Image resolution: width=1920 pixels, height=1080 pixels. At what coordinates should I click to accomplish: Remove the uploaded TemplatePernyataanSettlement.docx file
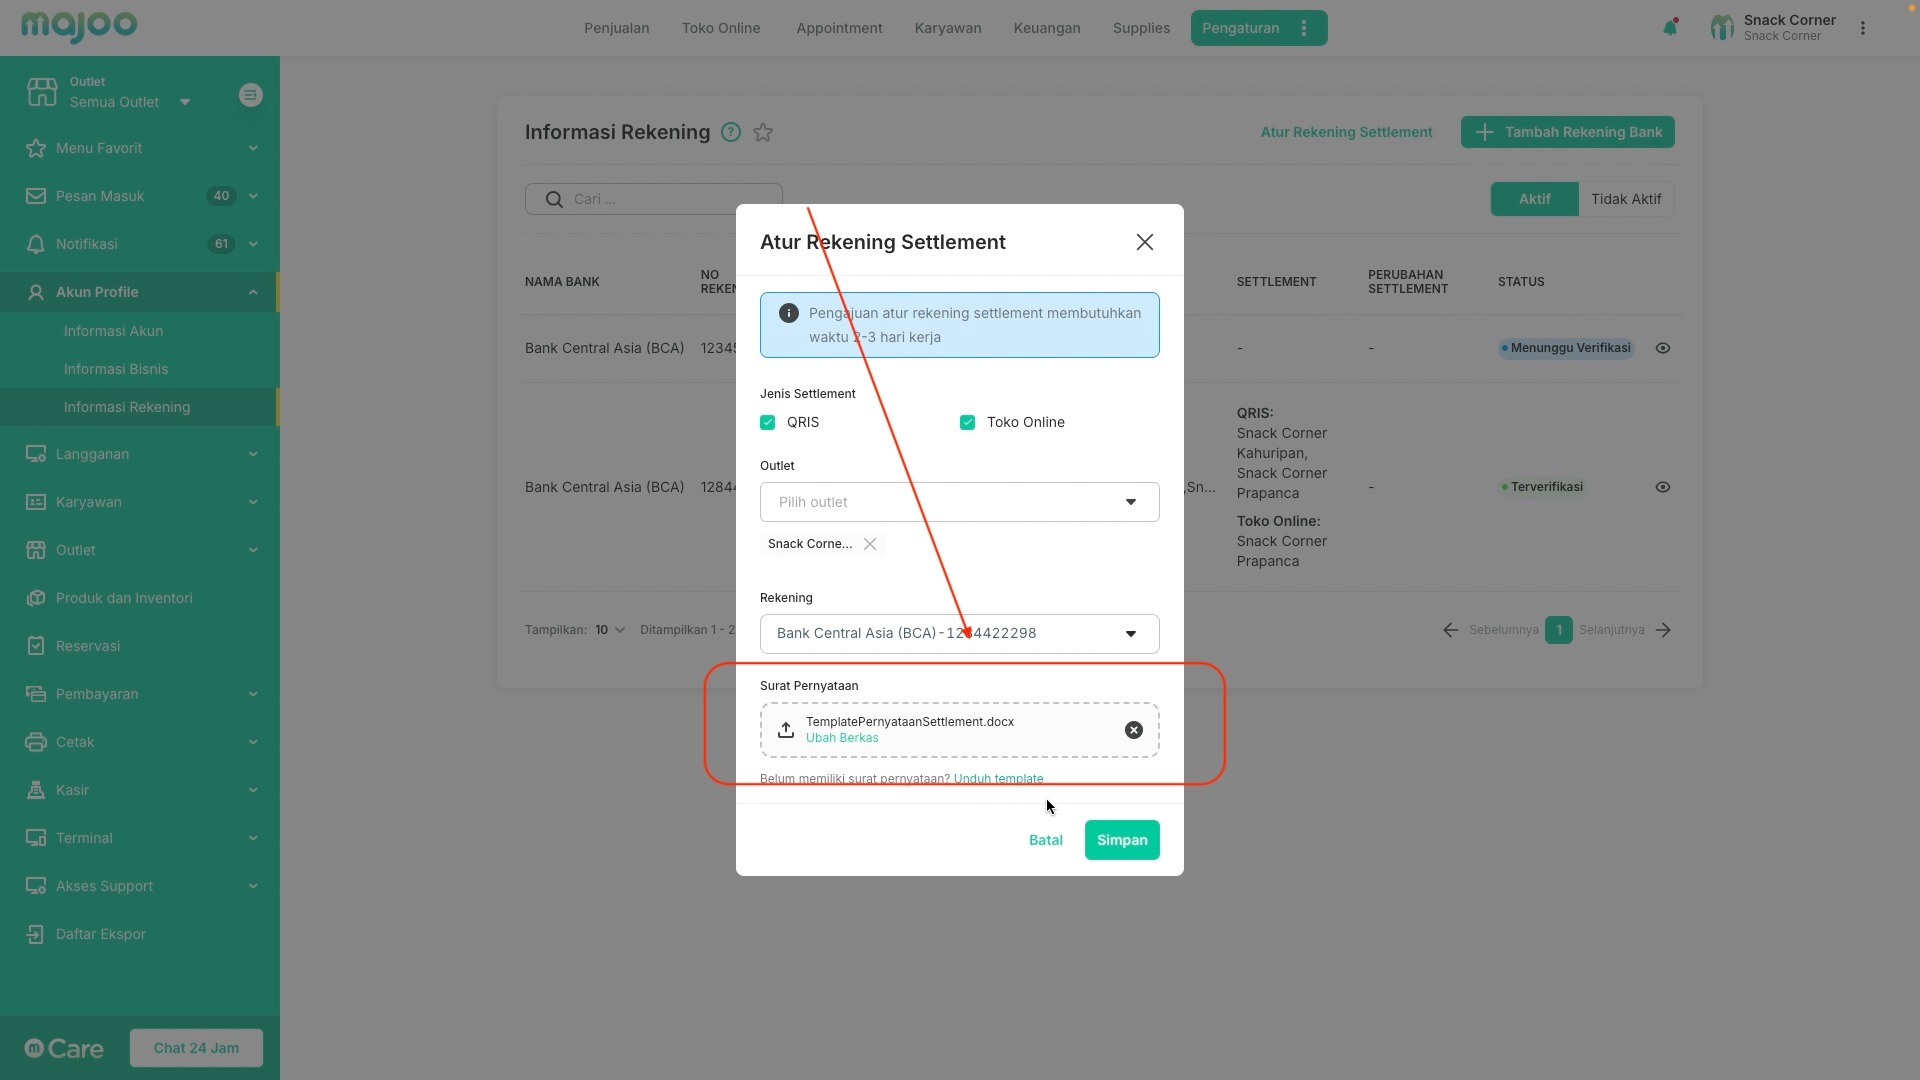[x=1133, y=730]
